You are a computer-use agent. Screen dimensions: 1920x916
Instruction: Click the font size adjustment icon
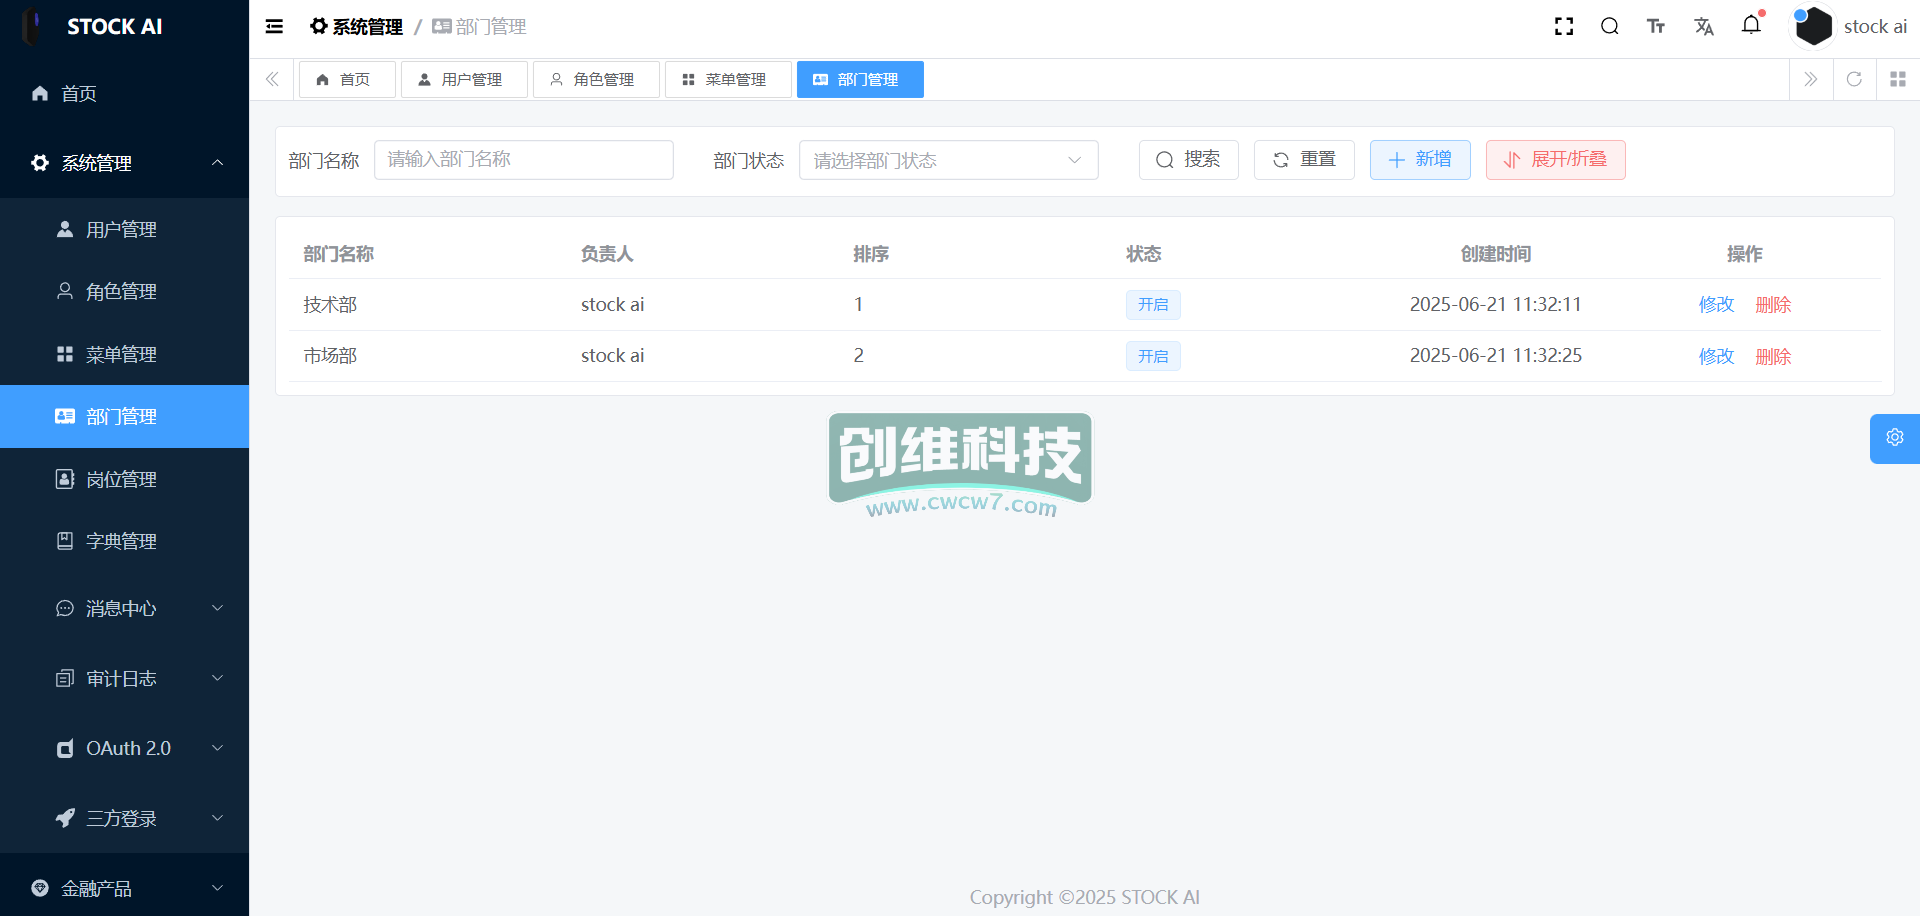[1656, 27]
